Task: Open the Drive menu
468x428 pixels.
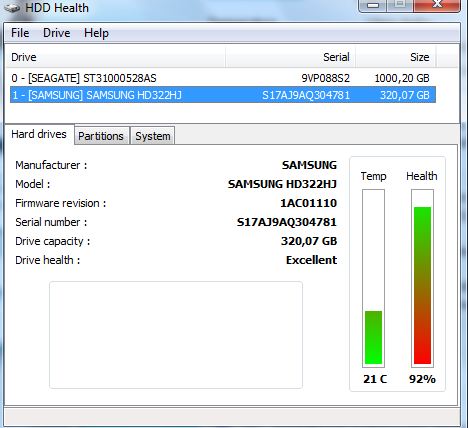Action: coord(57,33)
